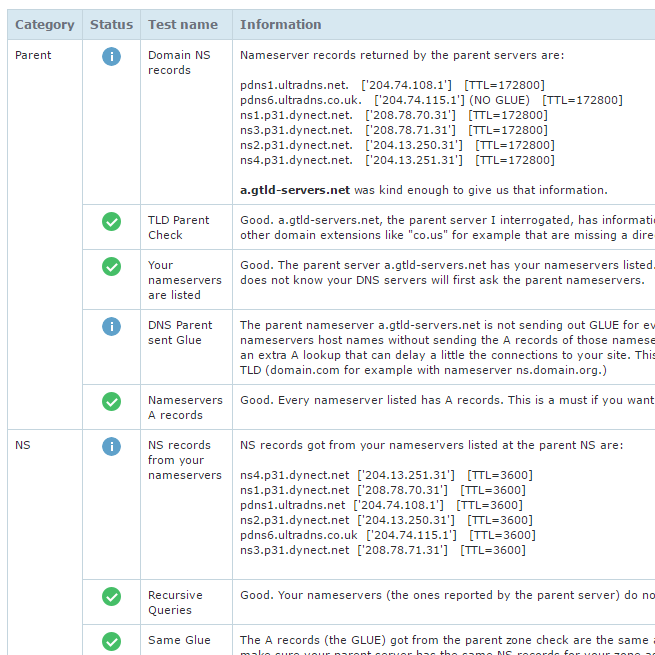The width and height of the screenshot is (655, 655).
Task: Click the ns4.p31.dynect.net TTL=3600 record line
Action: tap(386, 475)
